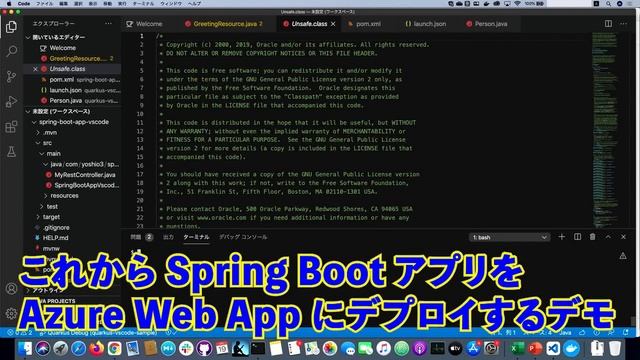Screen dimensions: 640x360
Task: Open the Test flask view
Action: tap(11, 151)
